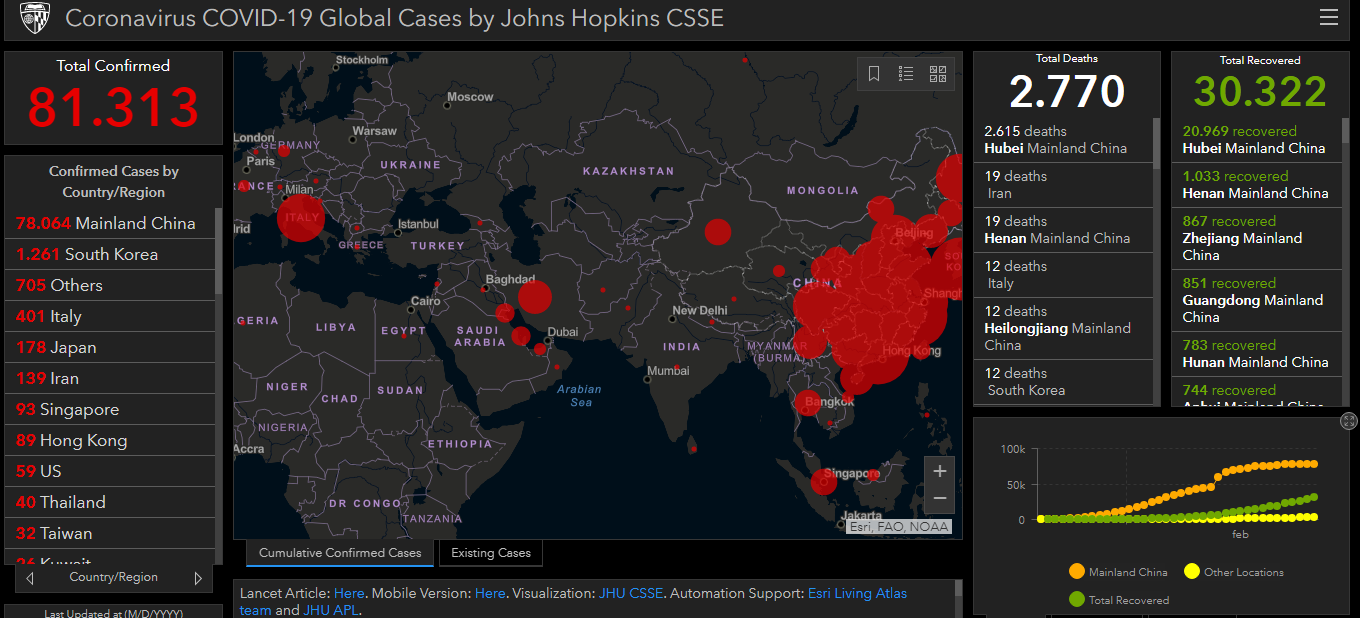
Task: Select 2.615 deaths Hubei entry
Action: (x=1063, y=140)
